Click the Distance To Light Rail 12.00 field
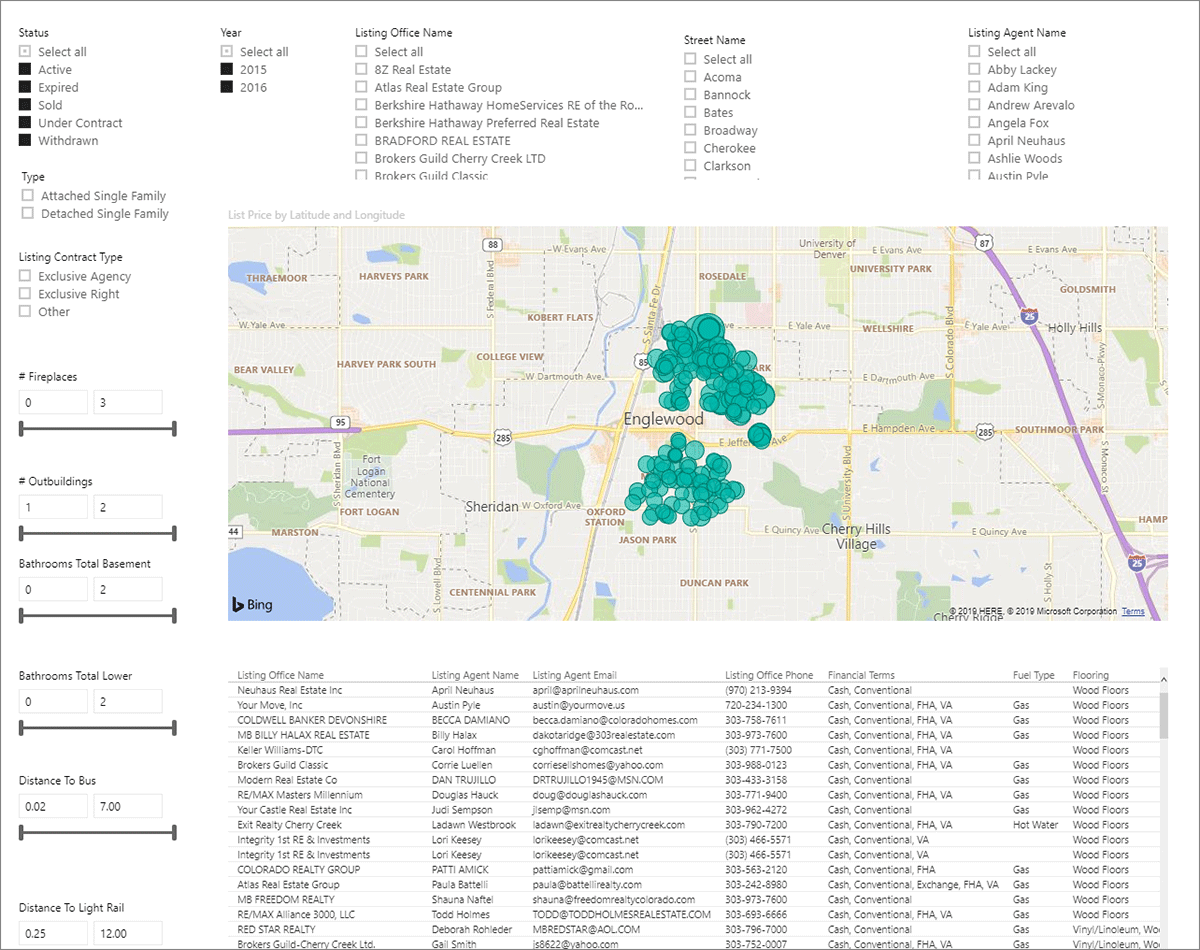1200x950 pixels. [x=128, y=934]
